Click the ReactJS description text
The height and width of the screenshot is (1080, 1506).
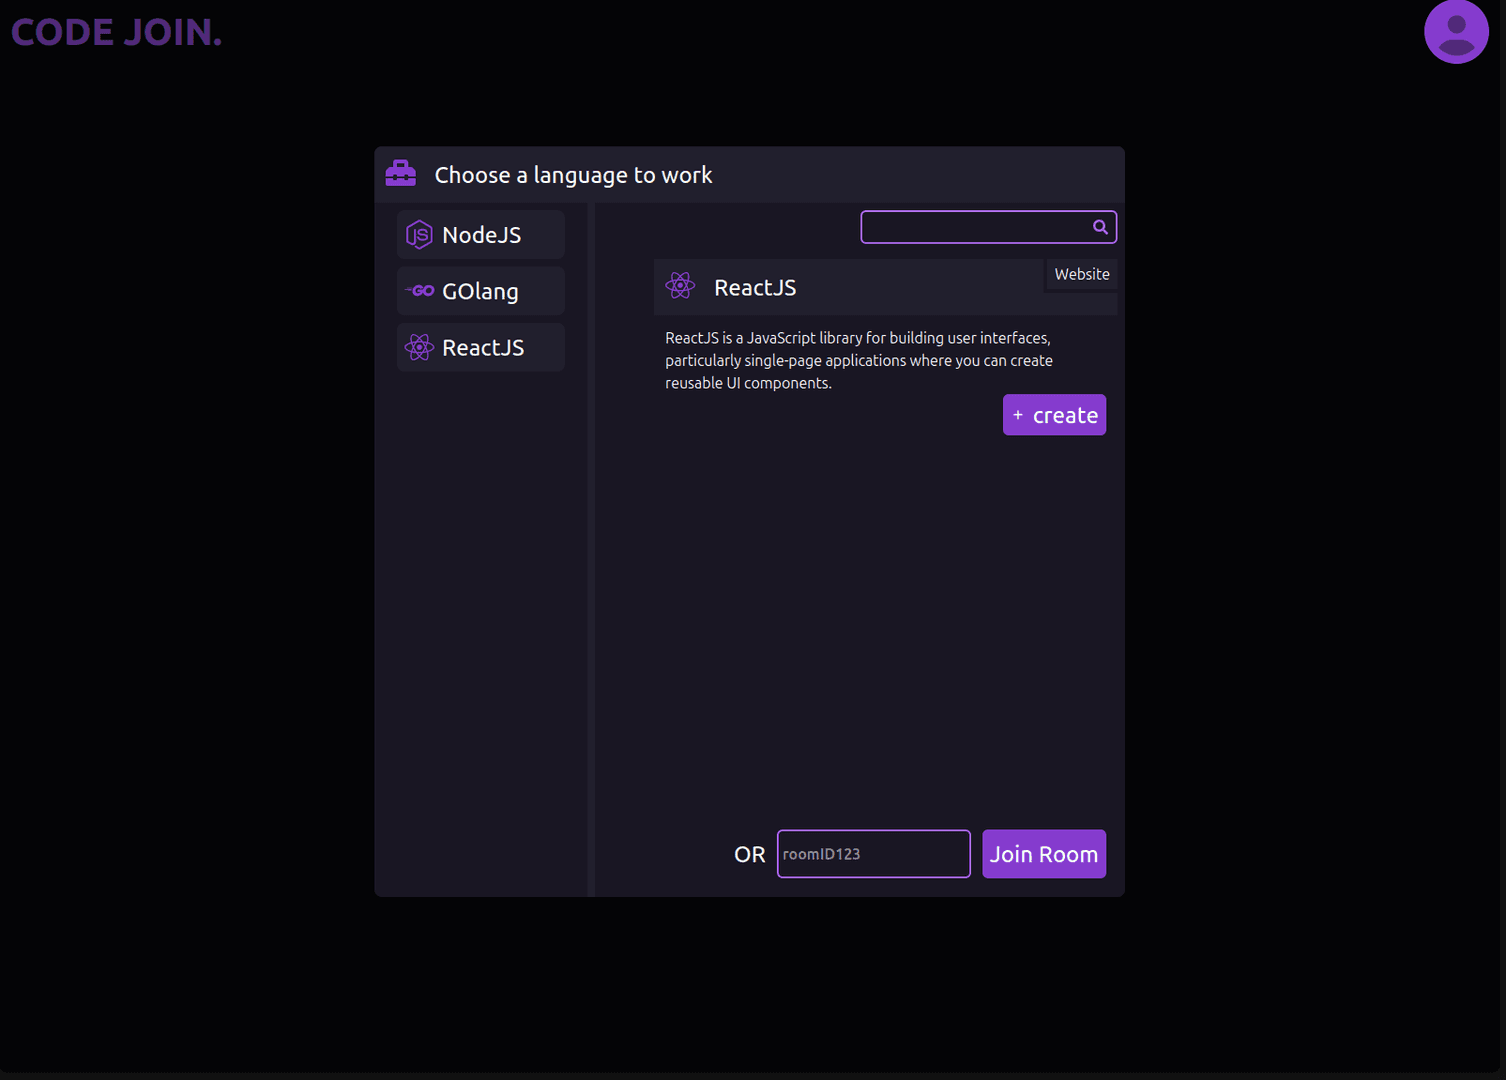[x=859, y=361]
